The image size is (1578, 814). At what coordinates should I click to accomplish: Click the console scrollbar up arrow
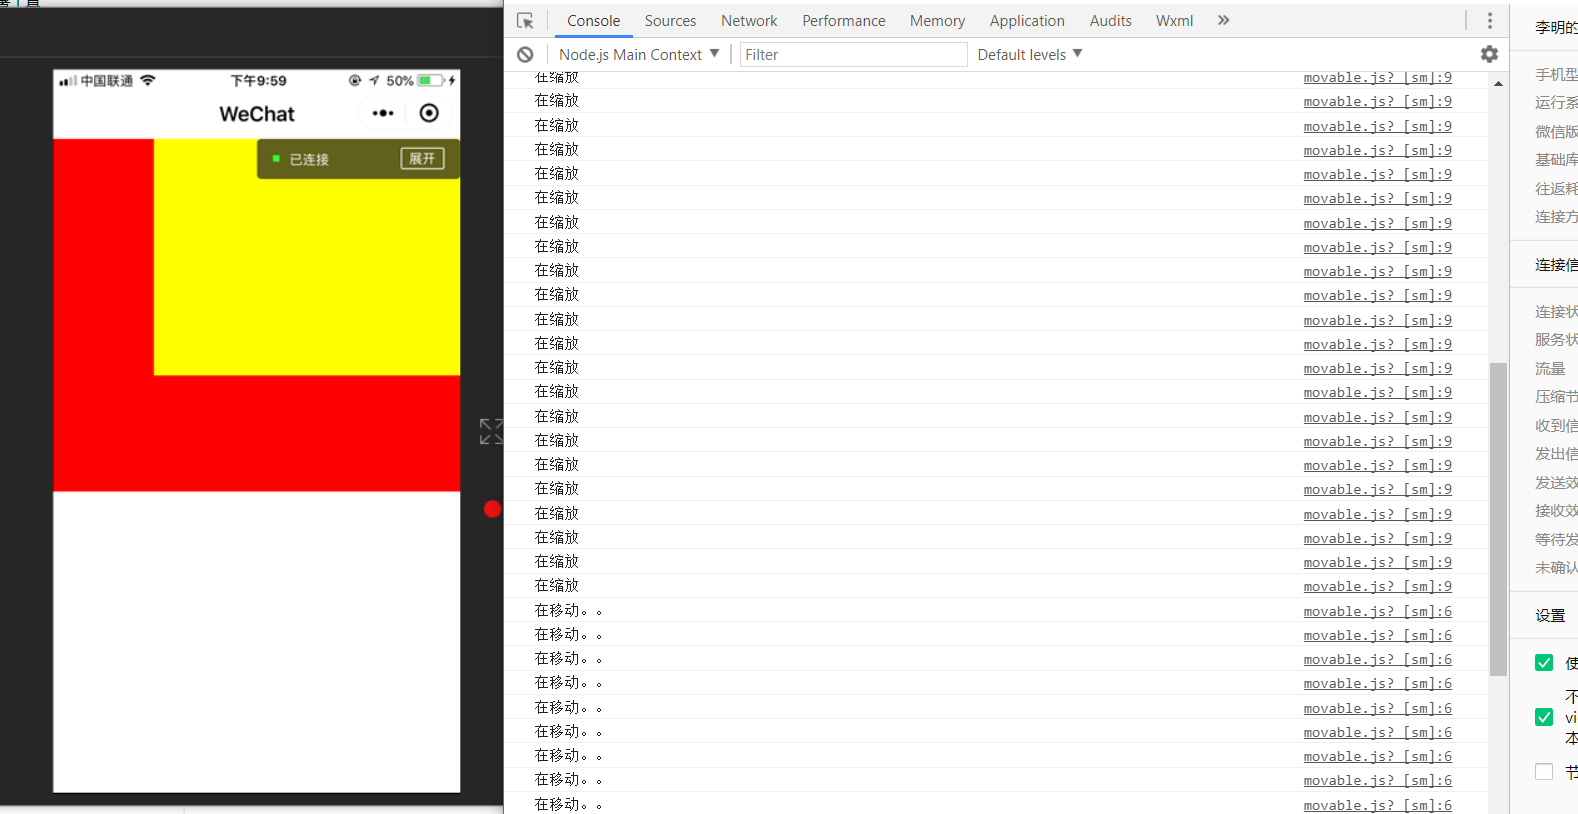[x=1498, y=83]
